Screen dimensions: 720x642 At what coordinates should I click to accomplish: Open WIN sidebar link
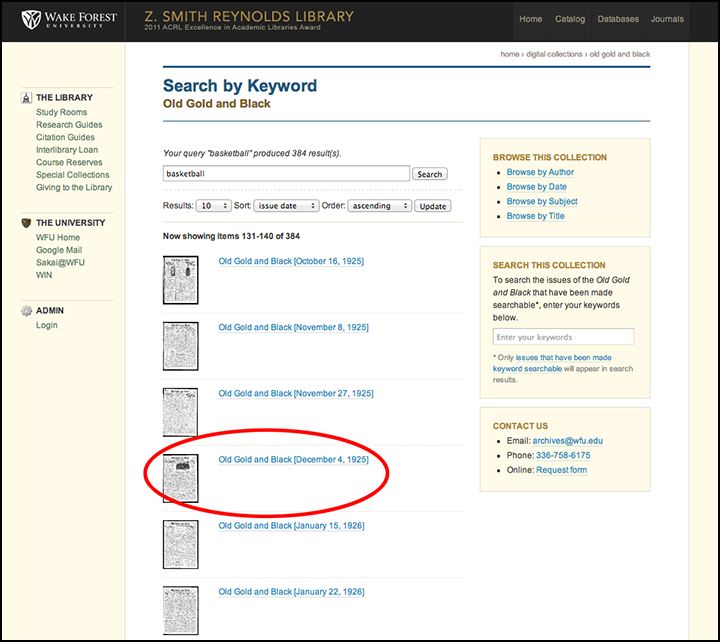click(x=44, y=275)
